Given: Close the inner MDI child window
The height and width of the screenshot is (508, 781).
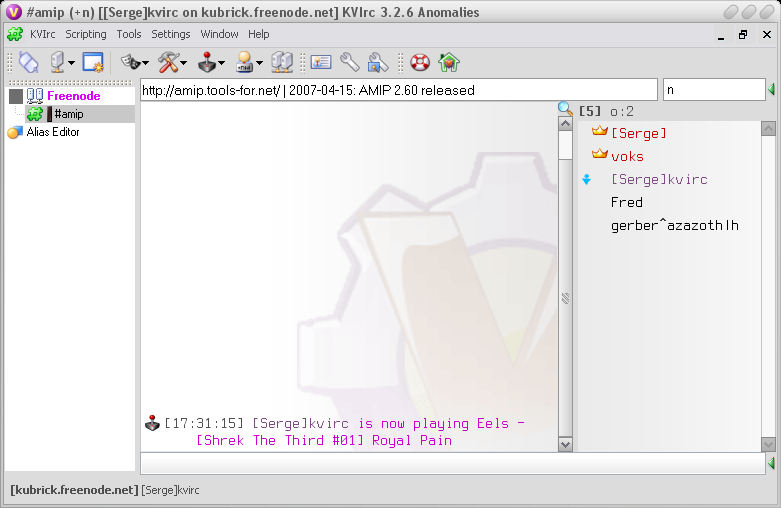Looking at the screenshot, I should [767, 35].
